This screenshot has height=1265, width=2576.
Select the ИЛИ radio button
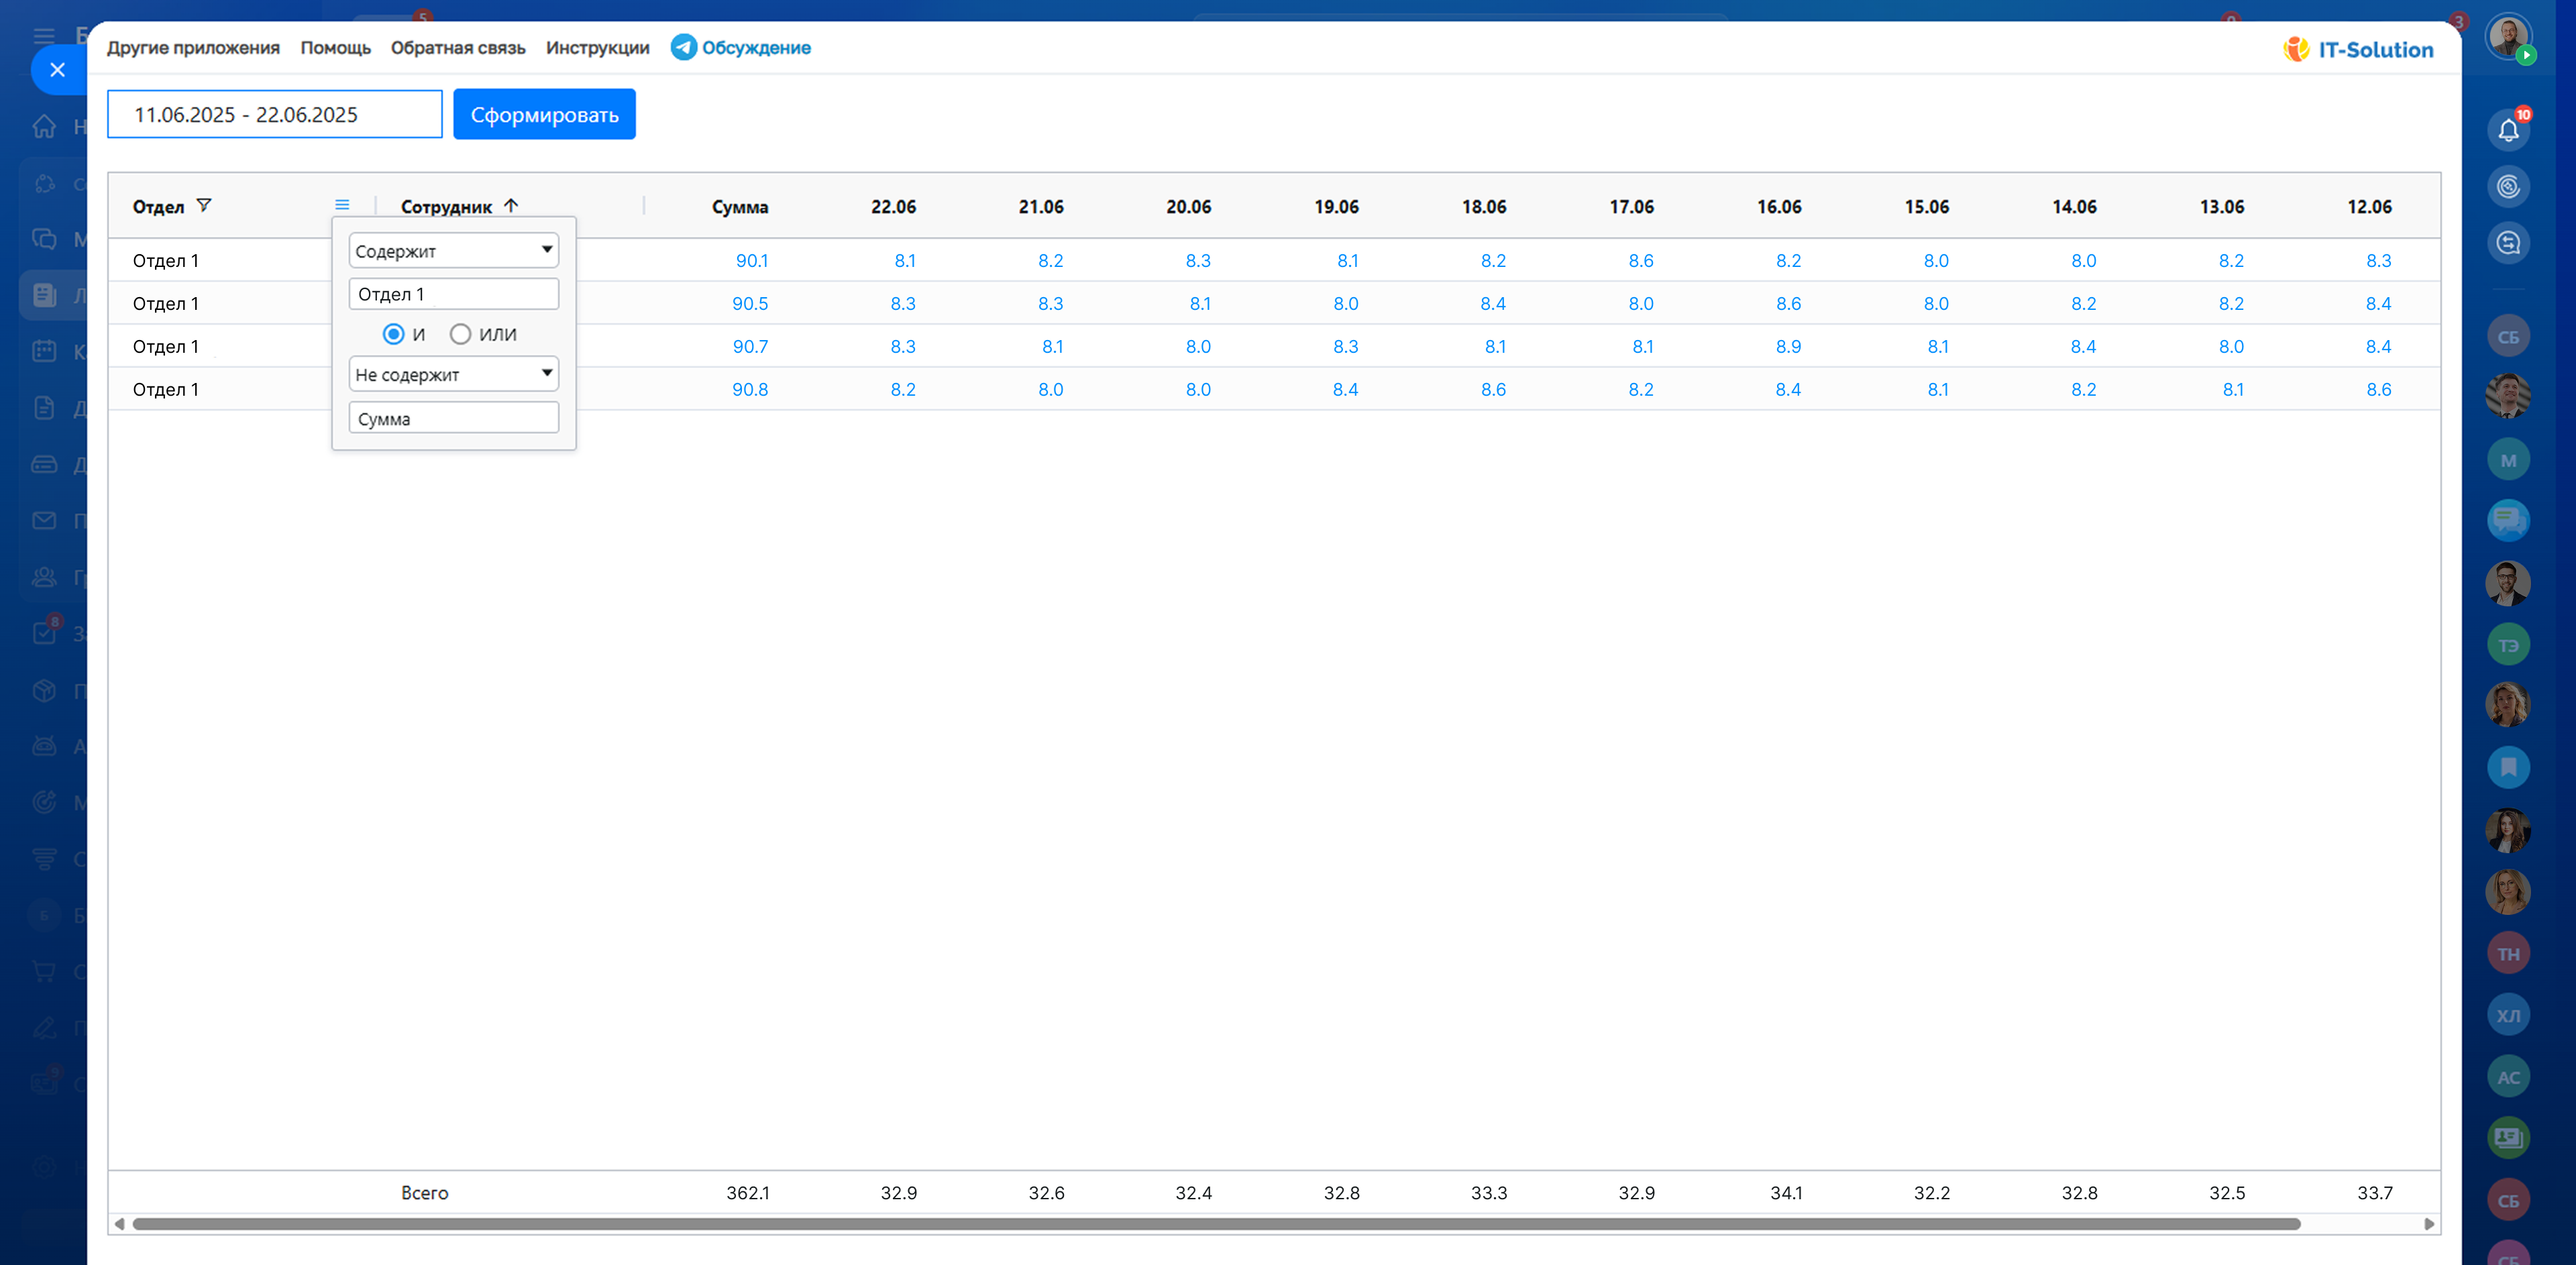tap(460, 334)
